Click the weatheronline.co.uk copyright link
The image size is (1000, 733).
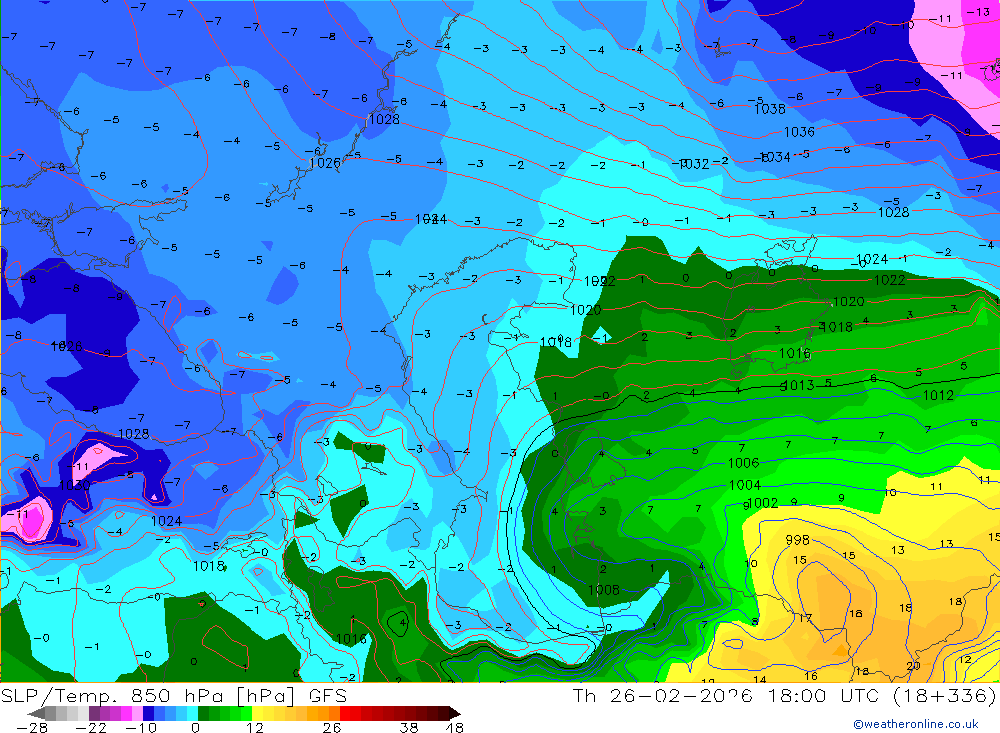pos(916,724)
